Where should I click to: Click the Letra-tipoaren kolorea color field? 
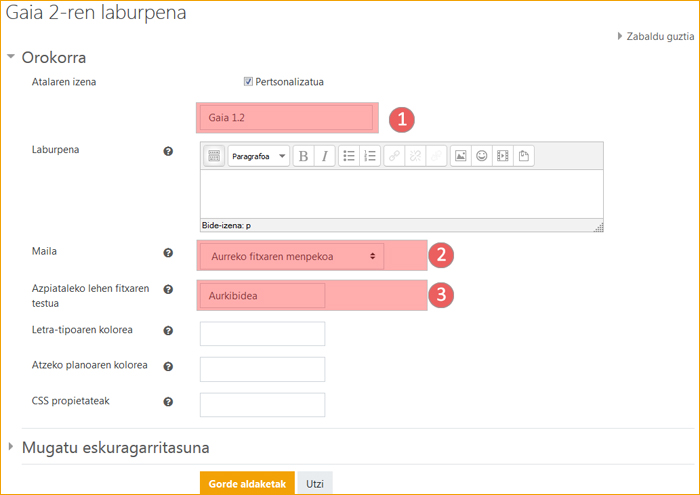coord(263,334)
